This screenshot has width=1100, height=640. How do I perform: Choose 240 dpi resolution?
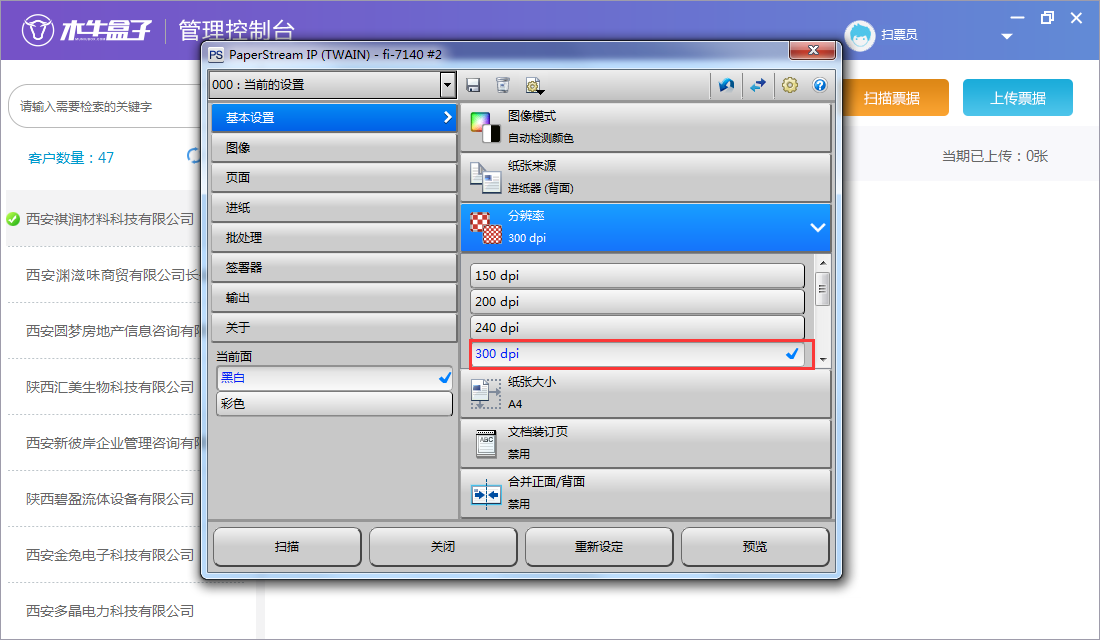click(x=637, y=328)
